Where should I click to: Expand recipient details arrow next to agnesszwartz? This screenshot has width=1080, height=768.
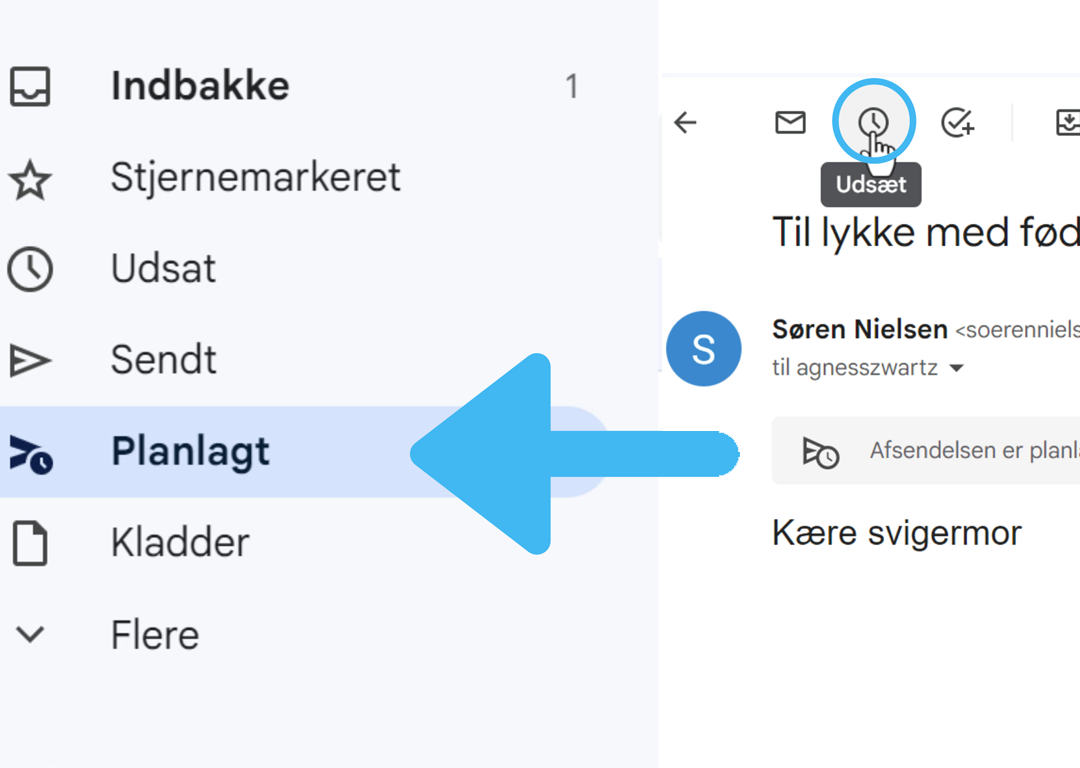(956, 369)
